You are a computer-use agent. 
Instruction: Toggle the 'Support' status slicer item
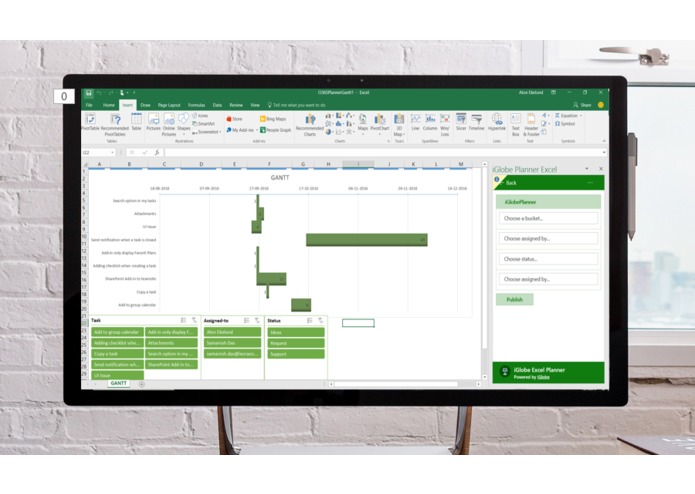[x=296, y=354]
